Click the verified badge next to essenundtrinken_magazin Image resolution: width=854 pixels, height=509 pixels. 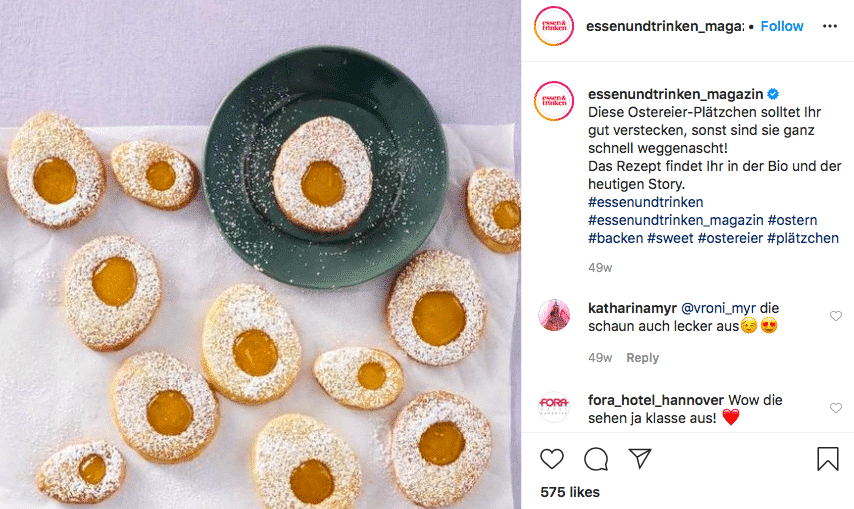point(773,94)
